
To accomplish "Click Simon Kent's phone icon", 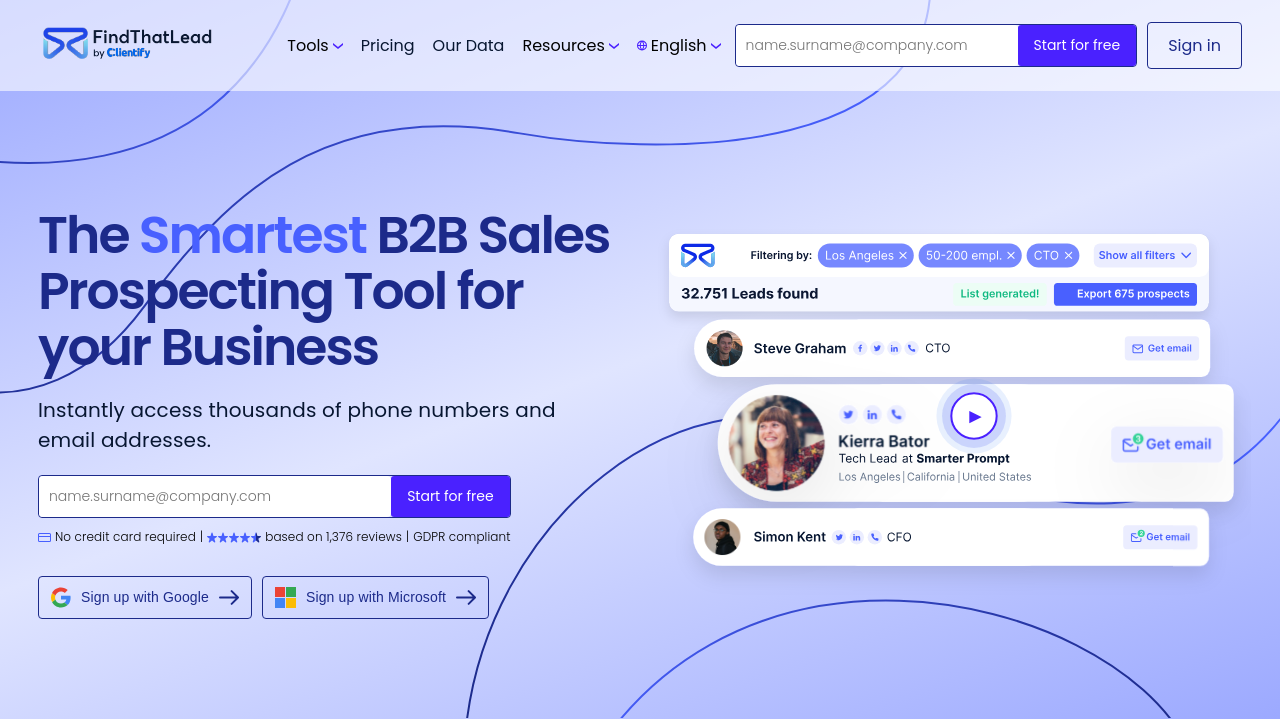I will coord(875,537).
